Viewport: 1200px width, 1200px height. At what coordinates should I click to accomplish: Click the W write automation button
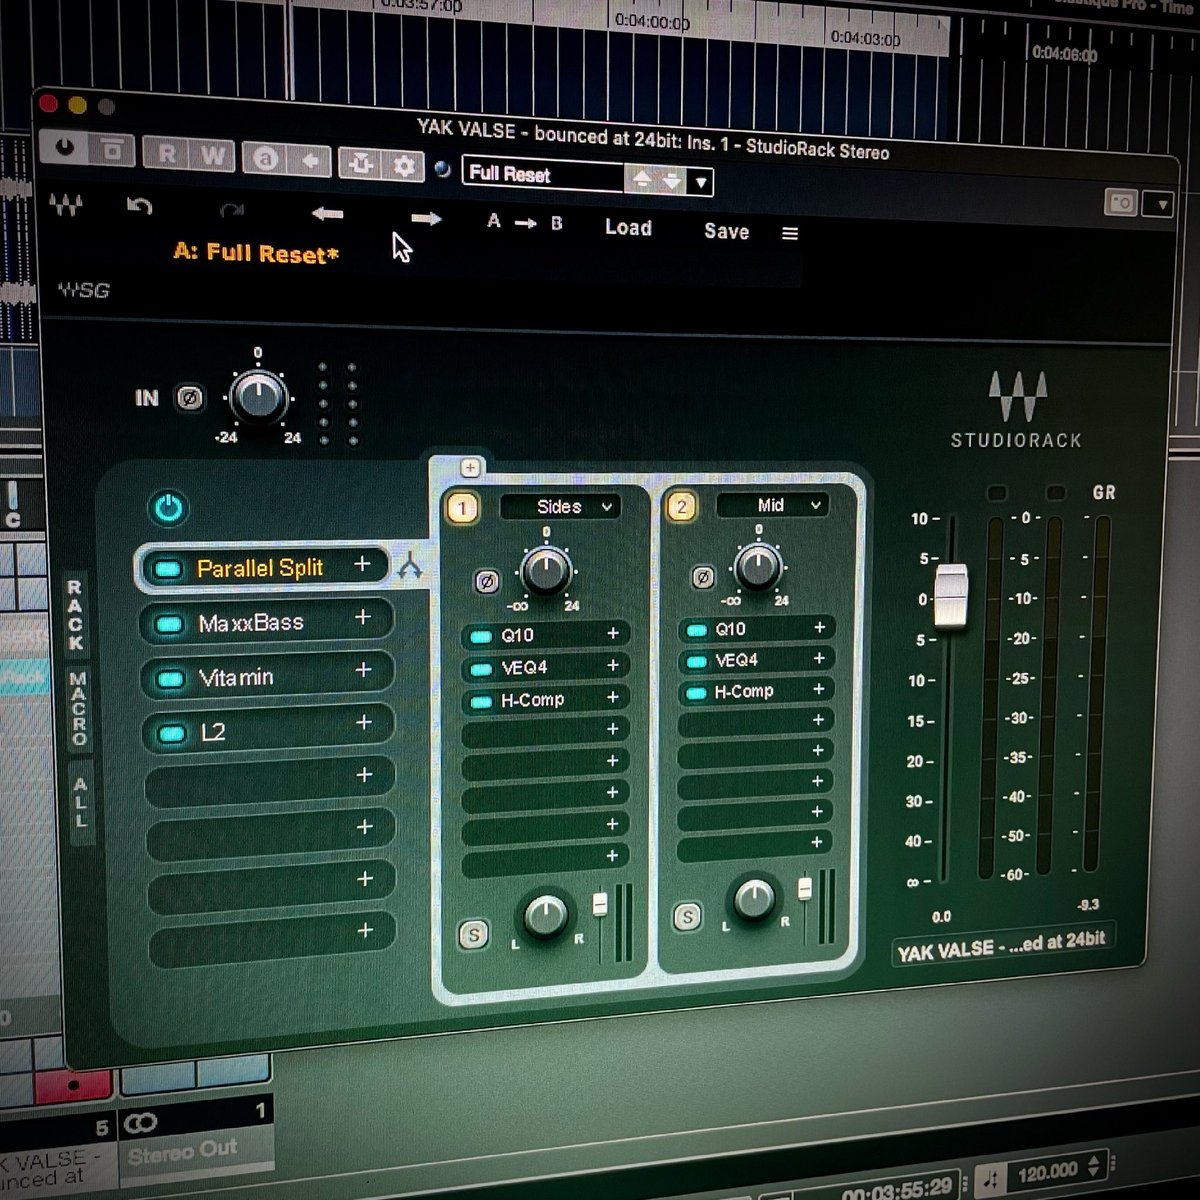(x=213, y=156)
